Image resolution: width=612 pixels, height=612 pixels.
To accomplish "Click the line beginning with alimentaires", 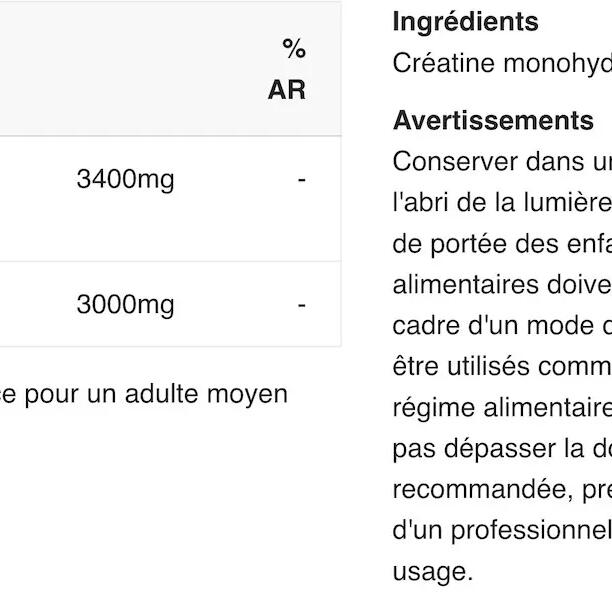I will click(x=502, y=284).
